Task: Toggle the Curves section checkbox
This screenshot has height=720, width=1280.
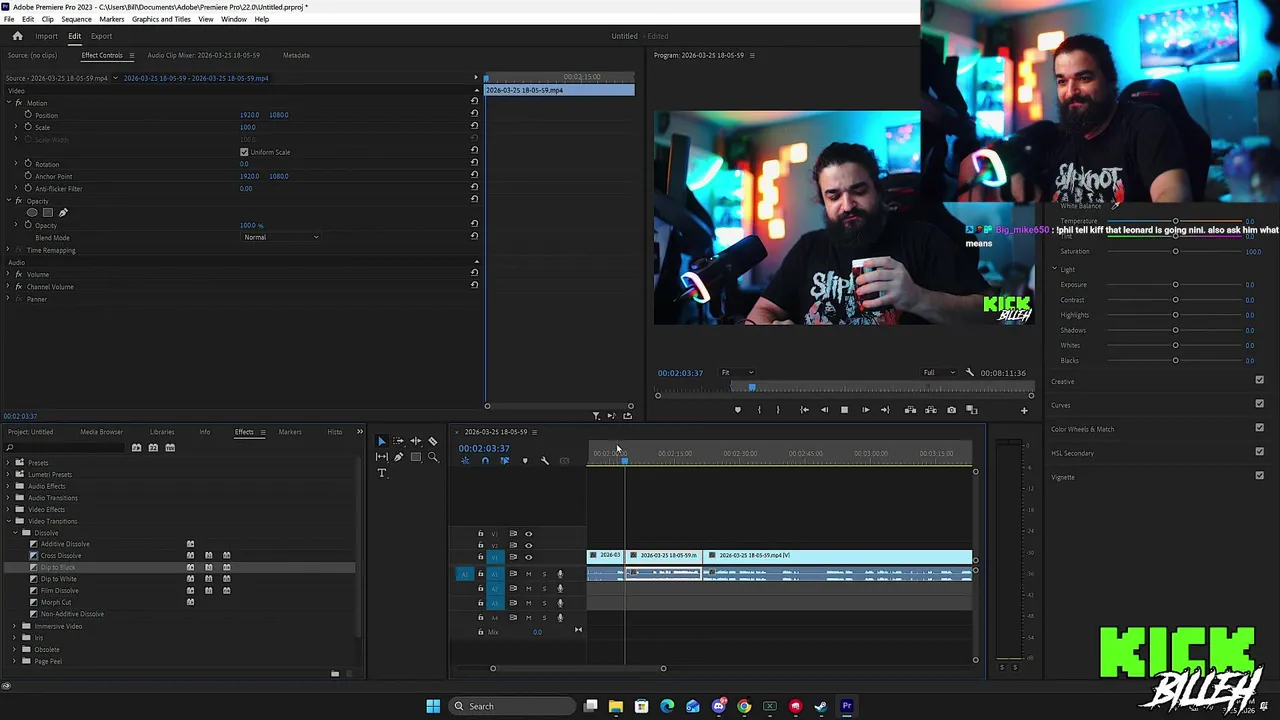Action: coord(1259,405)
